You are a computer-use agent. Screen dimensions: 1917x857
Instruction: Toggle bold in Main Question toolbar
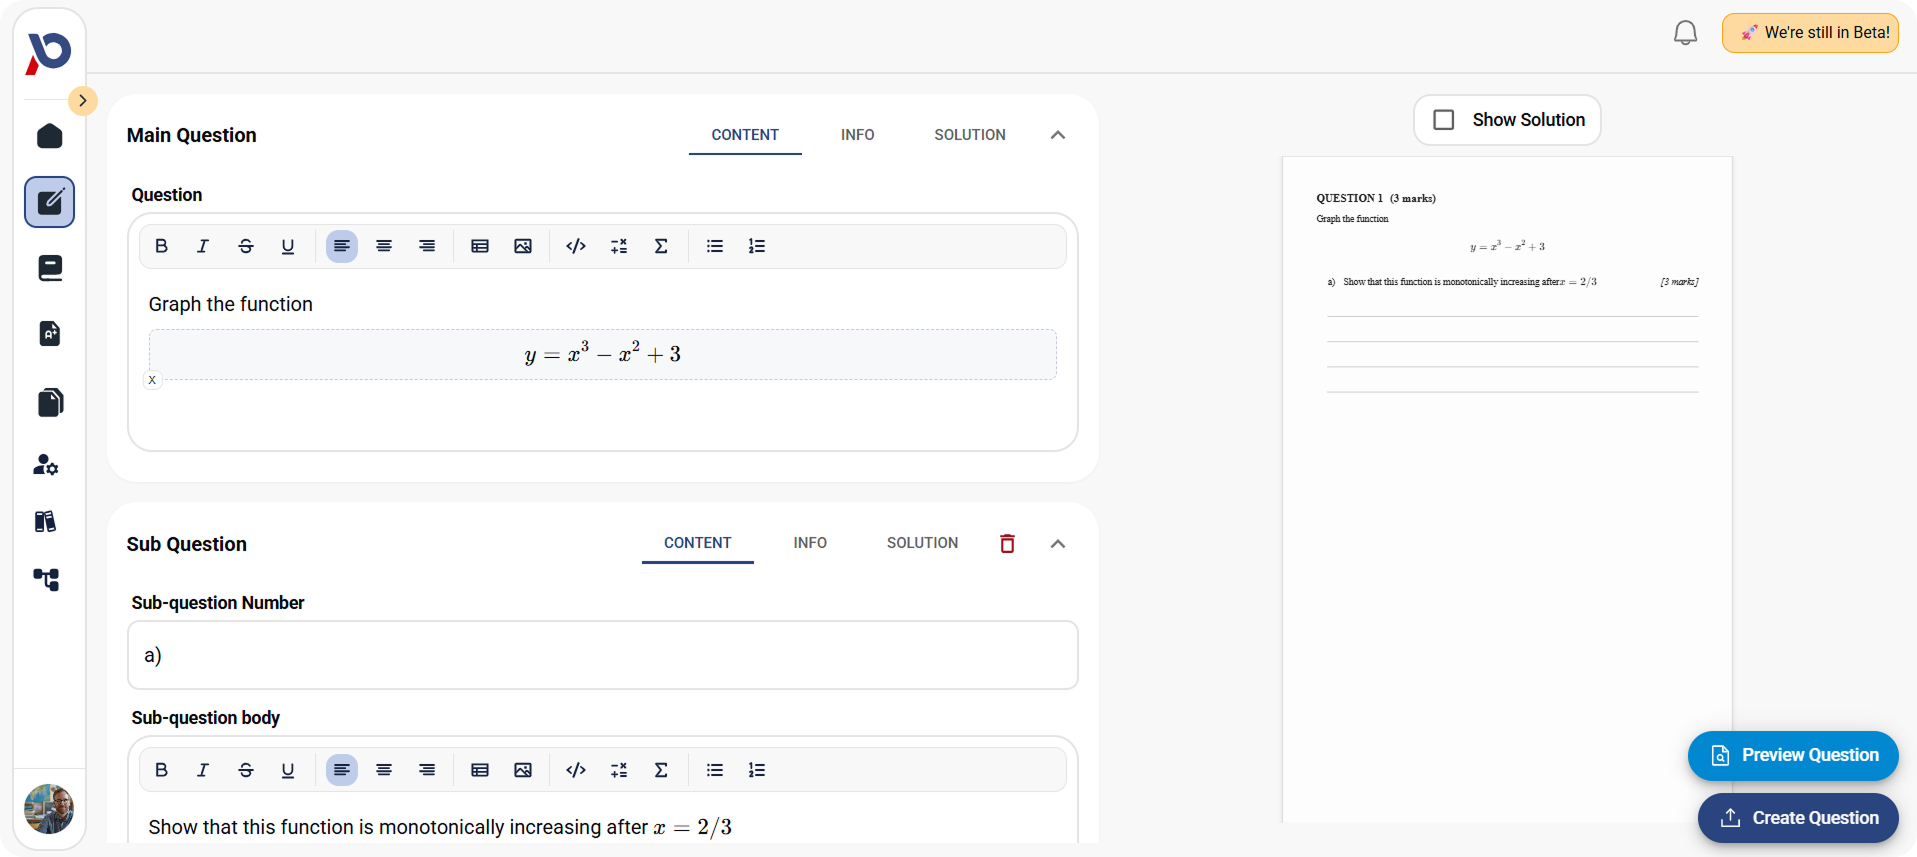point(161,246)
